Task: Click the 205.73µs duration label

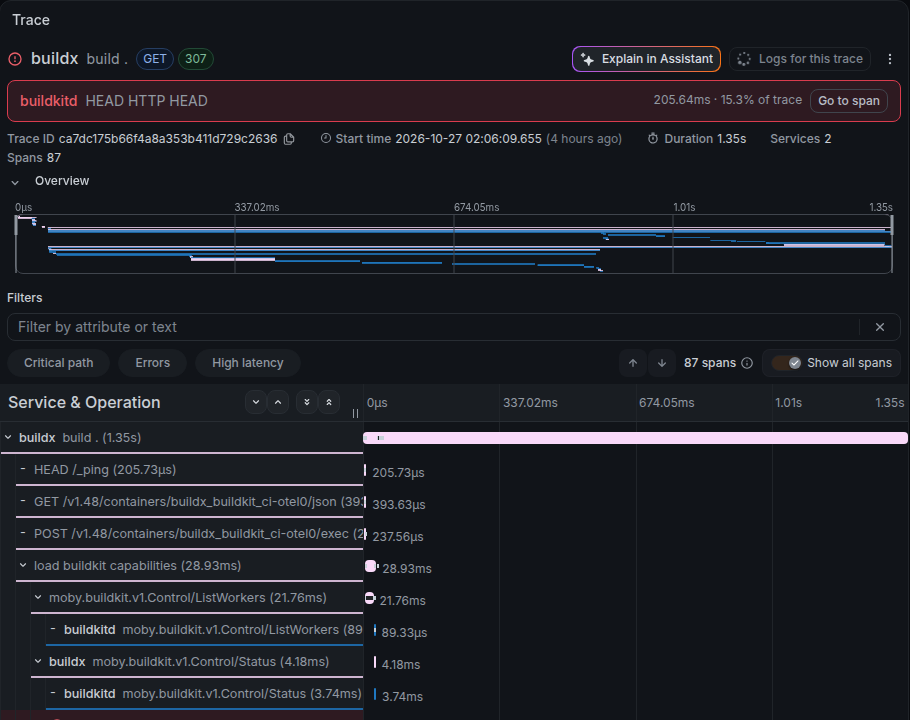Action: (x=398, y=473)
